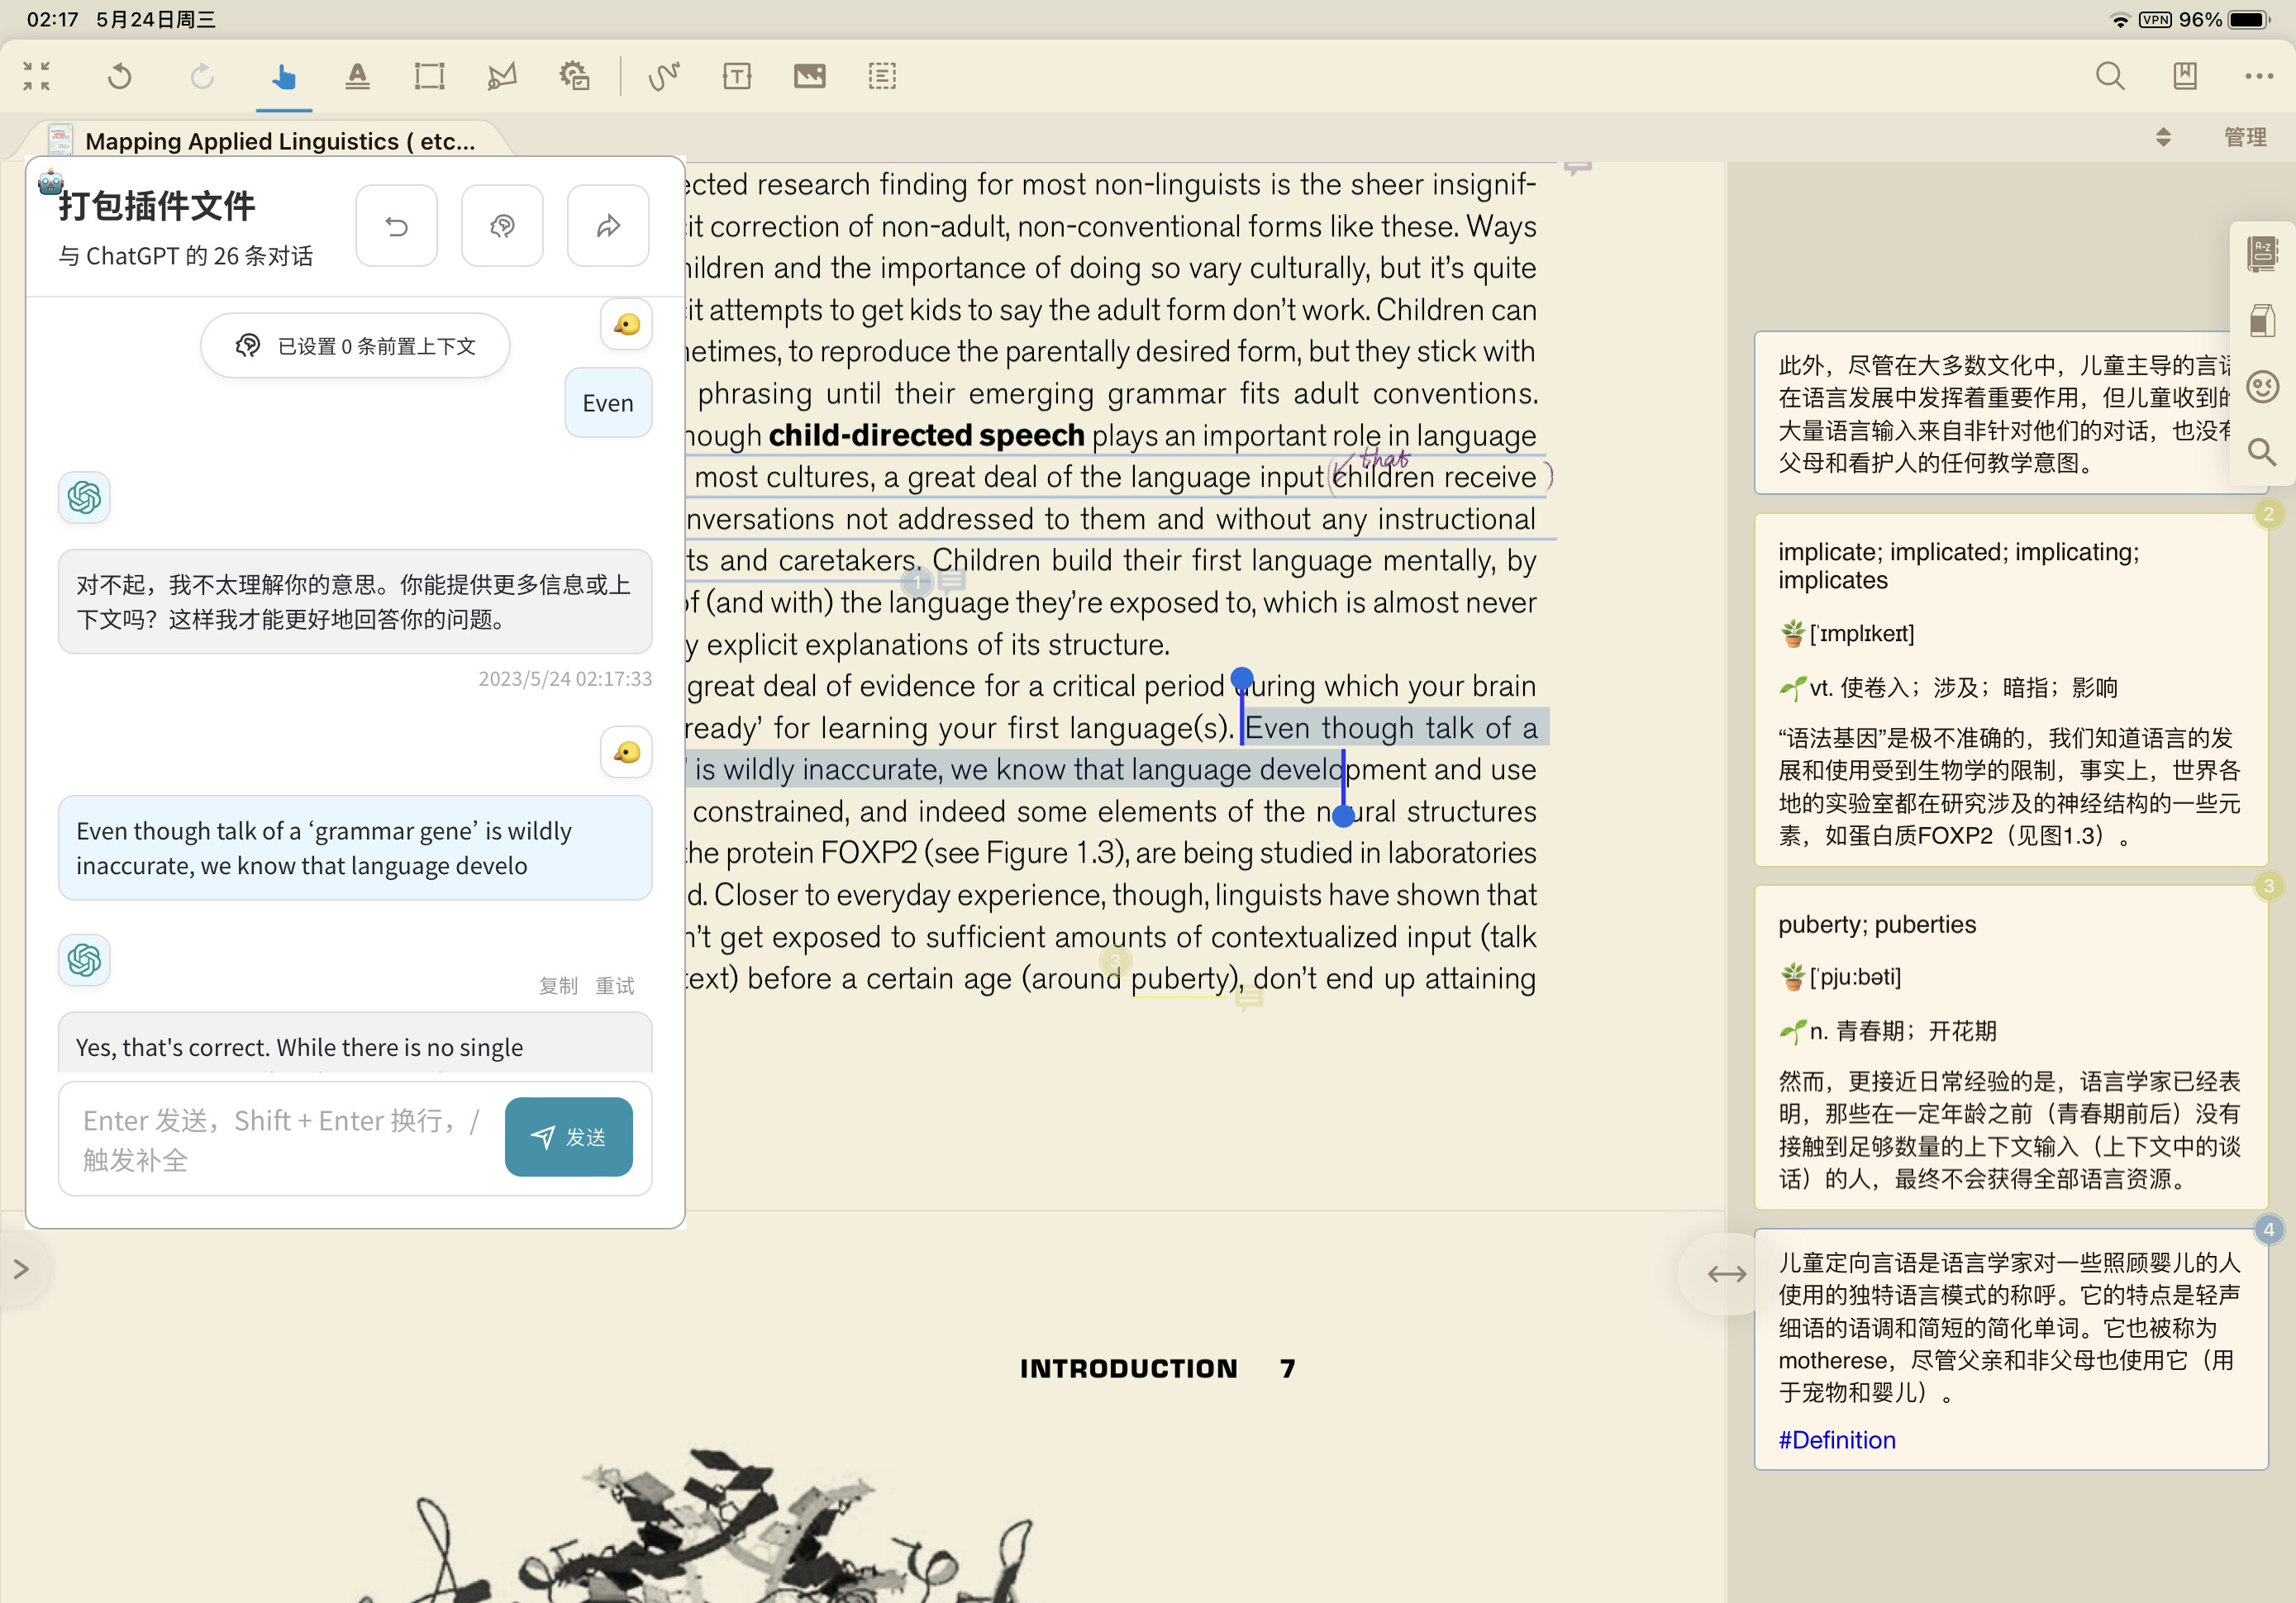Open the more options ellipsis menu
This screenshot has height=1603, width=2296.
pos(2259,76)
